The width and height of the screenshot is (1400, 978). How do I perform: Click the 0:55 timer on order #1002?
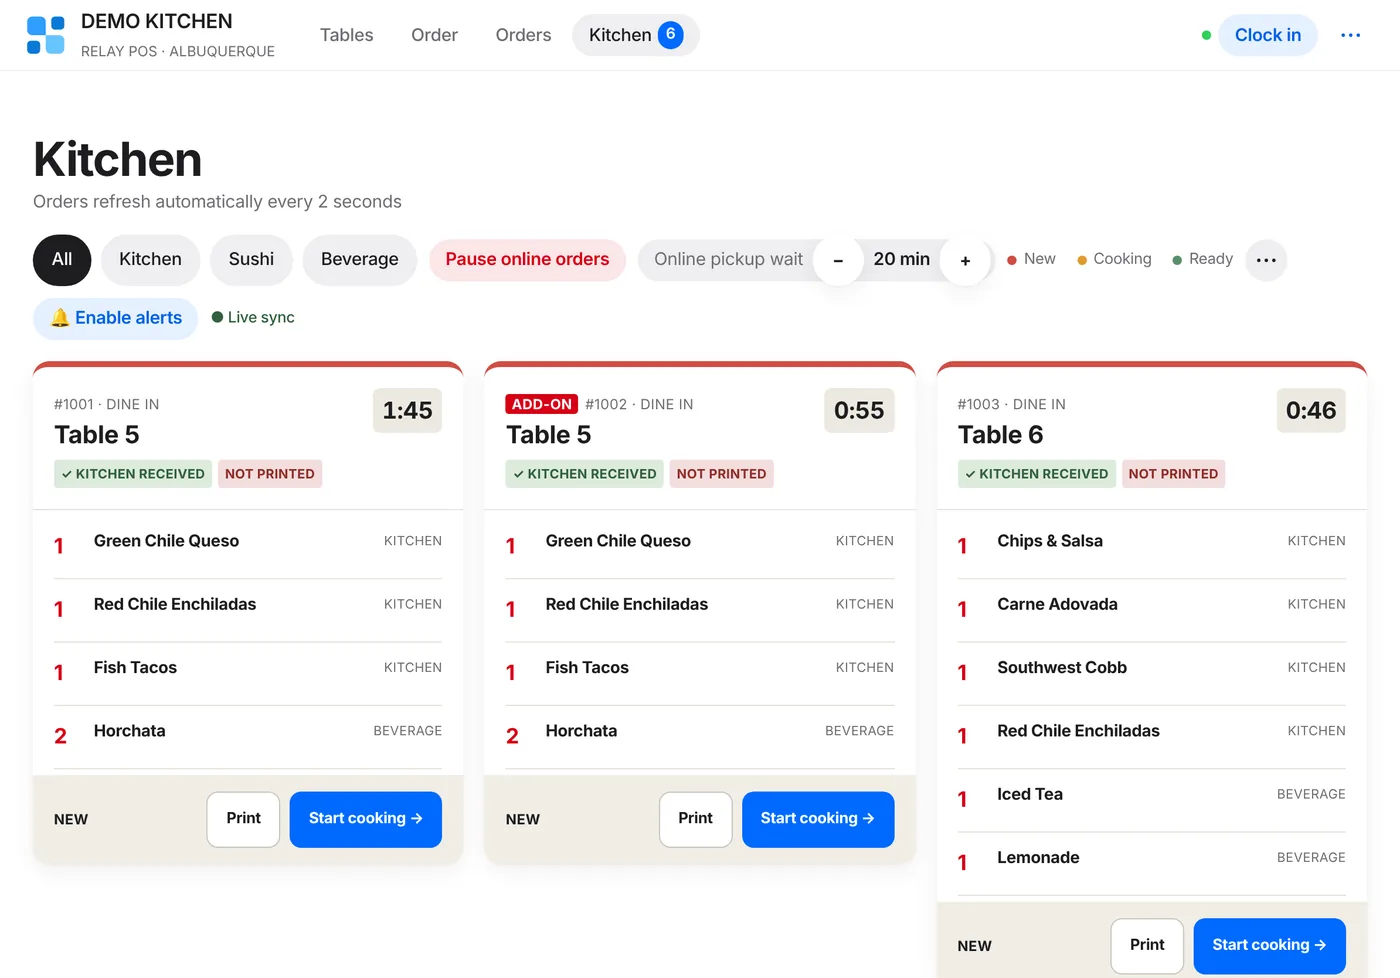pyautogui.click(x=859, y=411)
